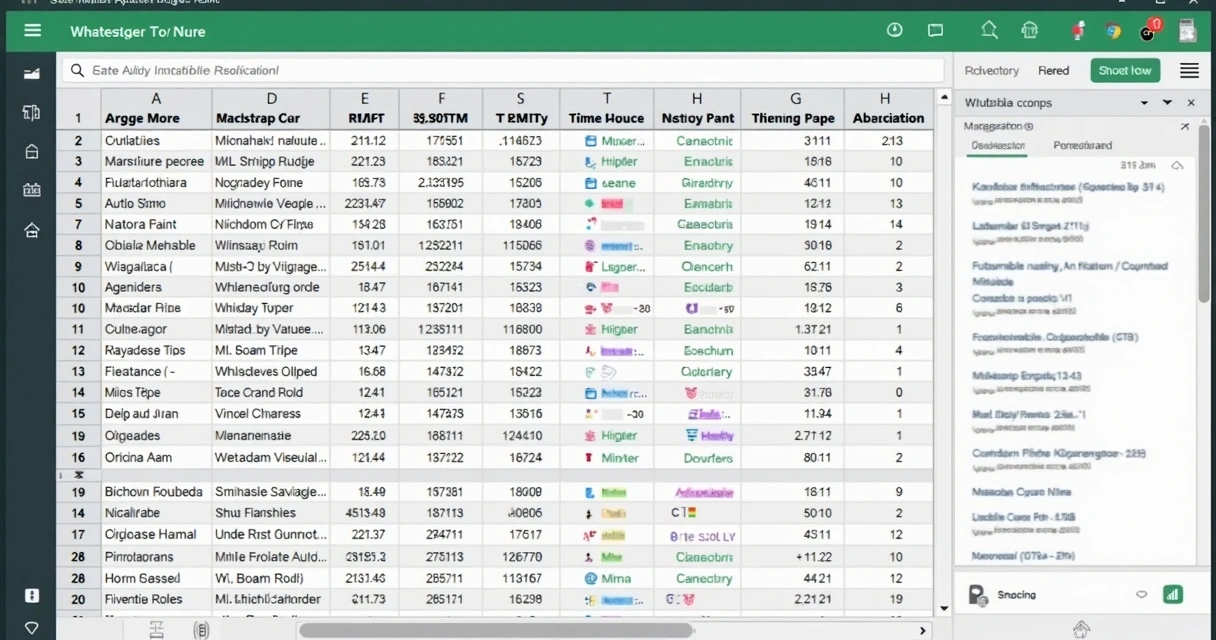Switch to the Rered tab
The height and width of the screenshot is (640, 1216).
pyautogui.click(x=1053, y=70)
